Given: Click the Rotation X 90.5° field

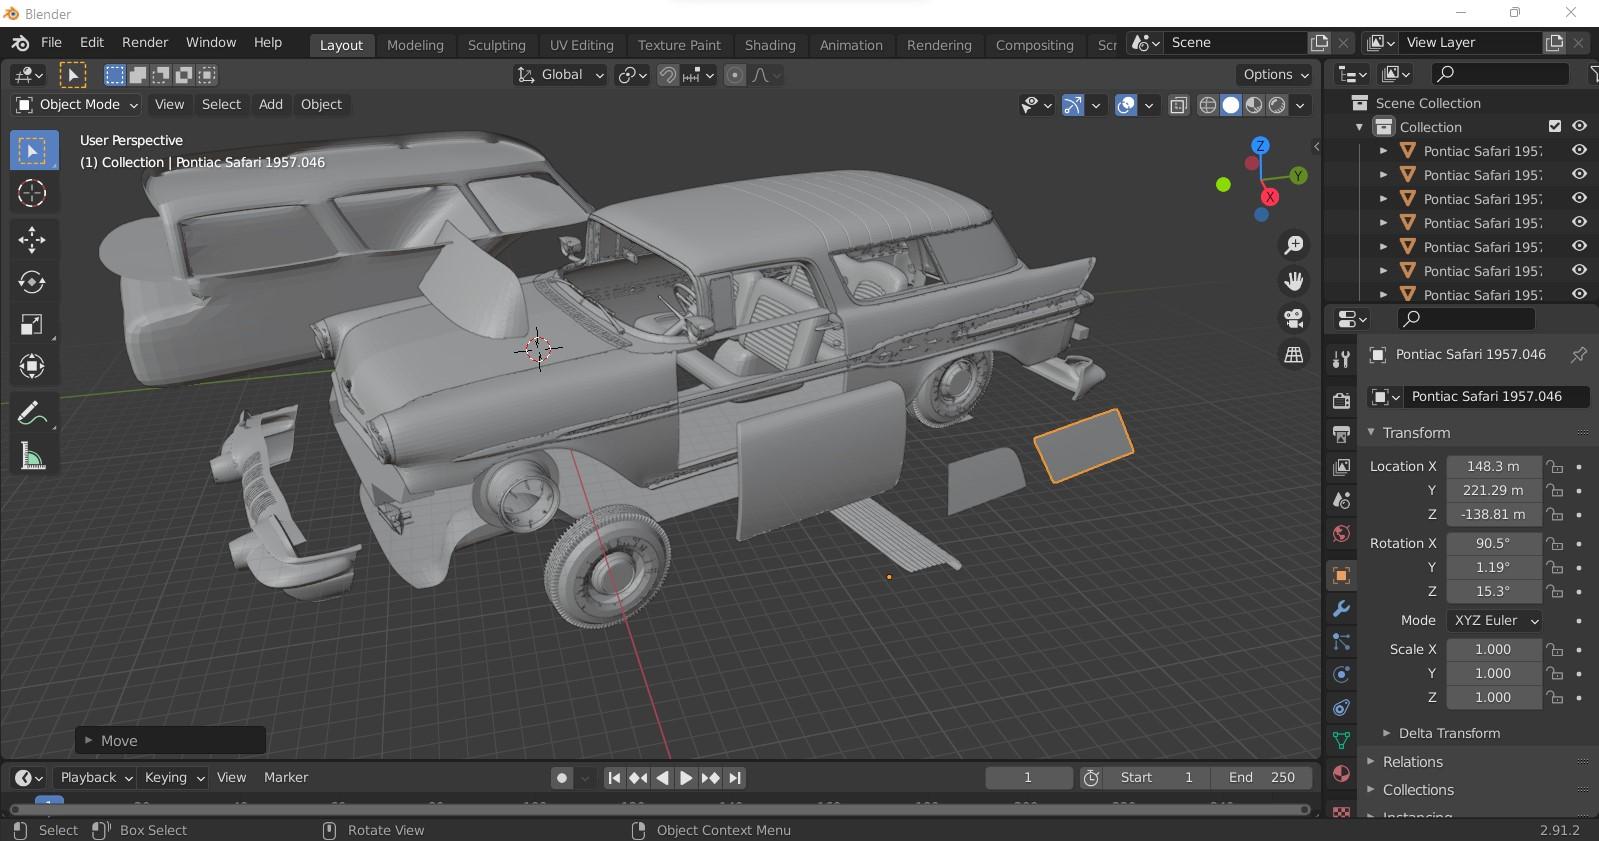Looking at the screenshot, I should click(1493, 544).
